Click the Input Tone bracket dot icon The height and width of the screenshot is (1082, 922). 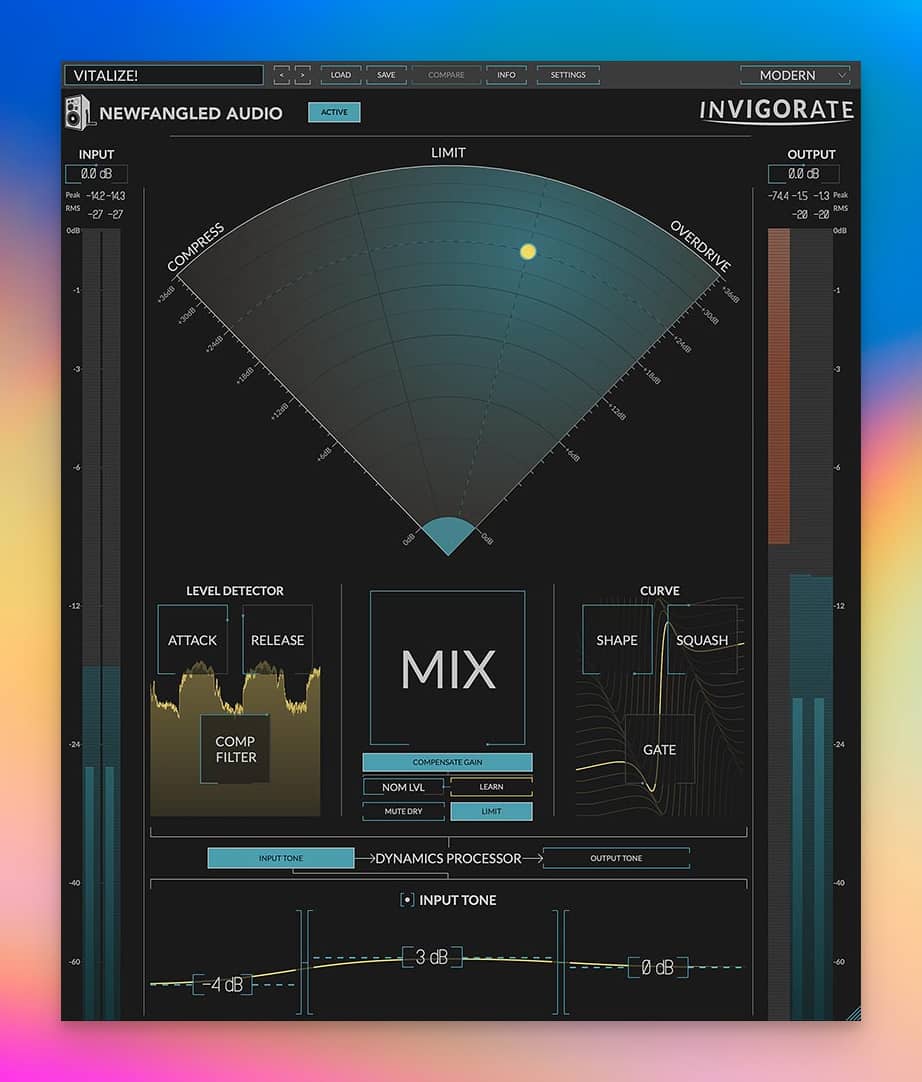pyautogui.click(x=407, y=900)
